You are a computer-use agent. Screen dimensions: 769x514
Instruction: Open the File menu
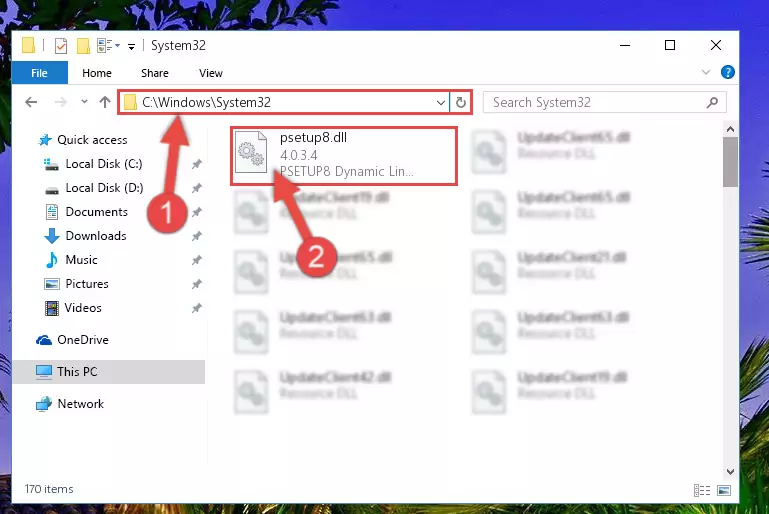click(40, 73)
